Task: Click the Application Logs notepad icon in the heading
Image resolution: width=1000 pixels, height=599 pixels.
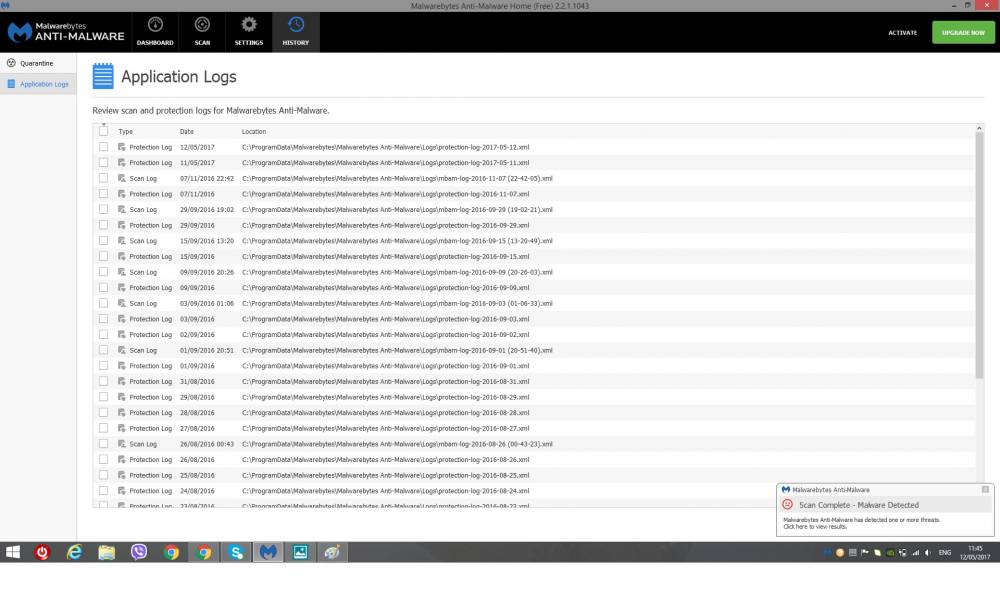Action: point(103,76)
